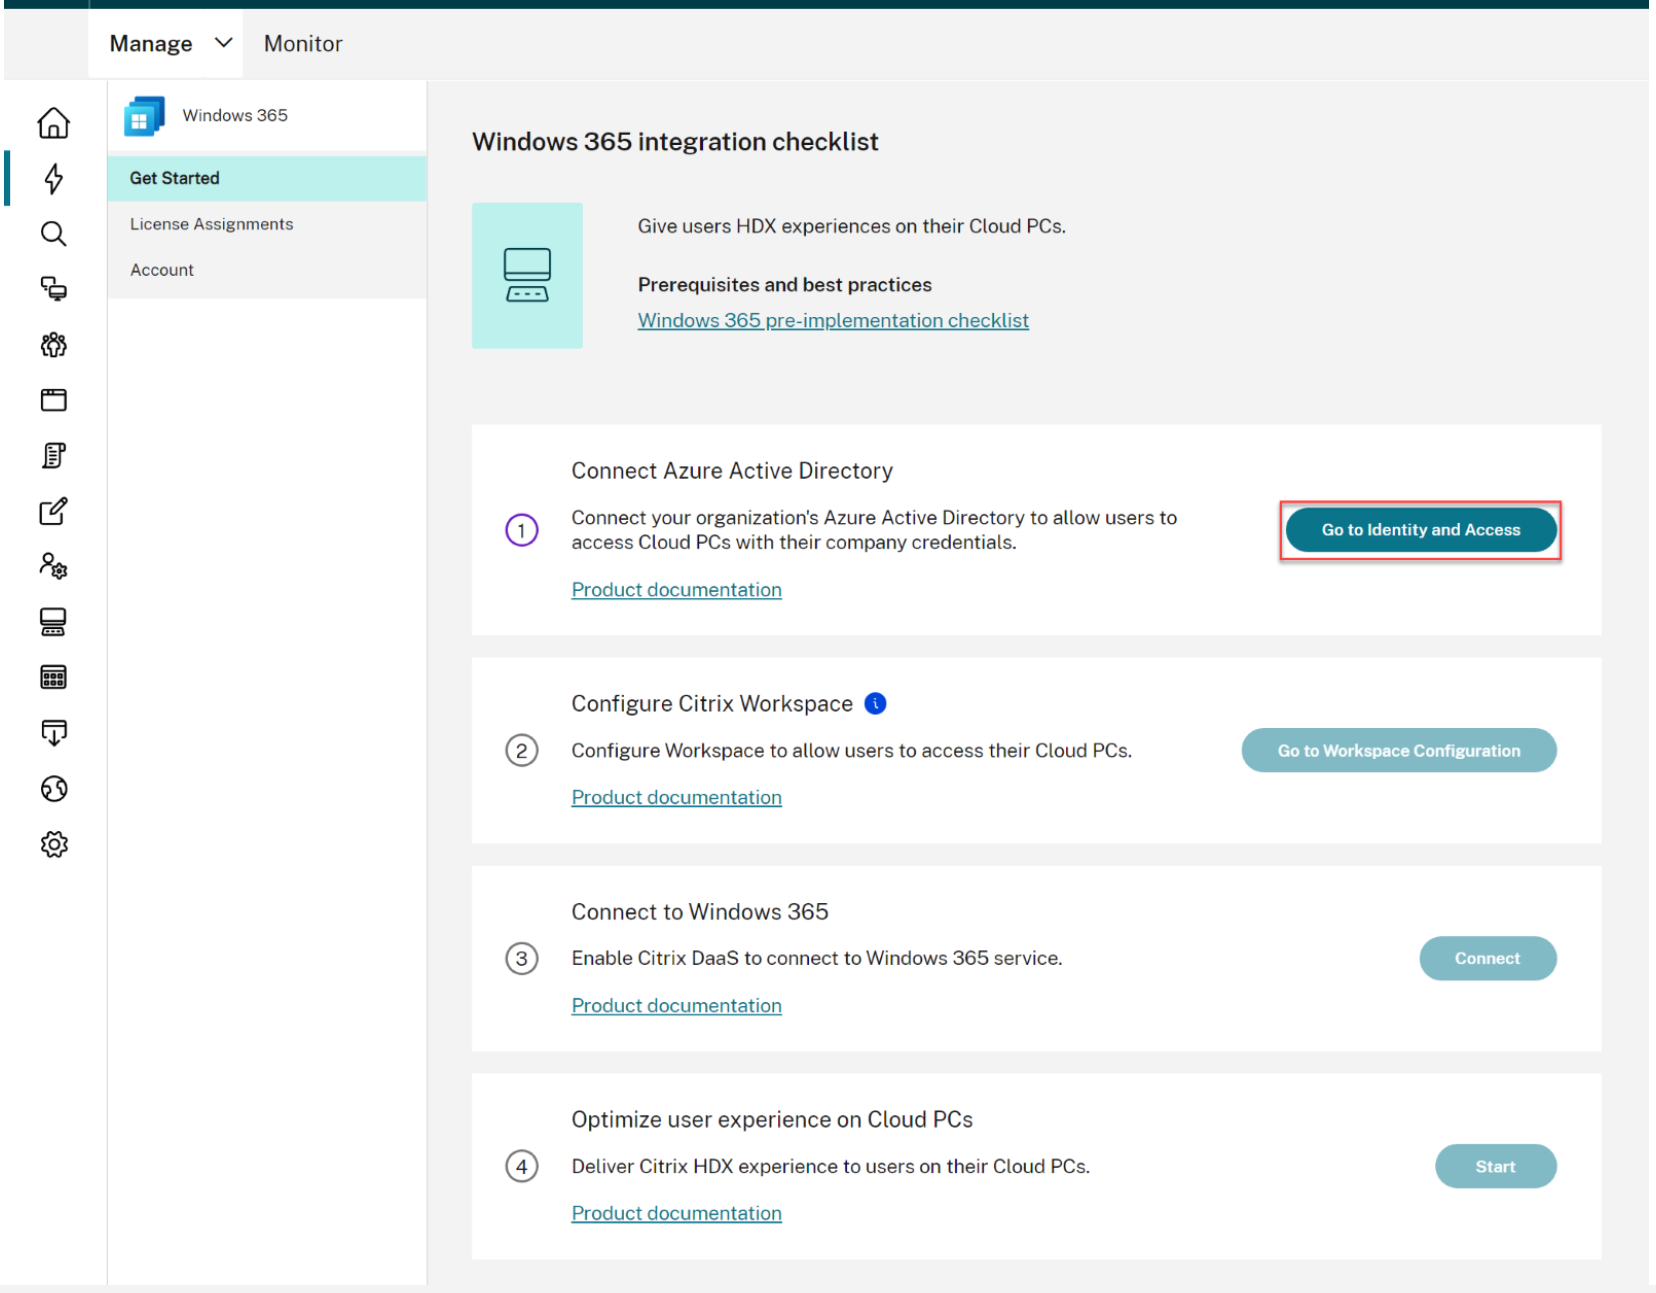The width and height of the screenshot is (1656, 1293).
Task: Click the Connect button for Windows 365
Action: (x=1487, y=959)
